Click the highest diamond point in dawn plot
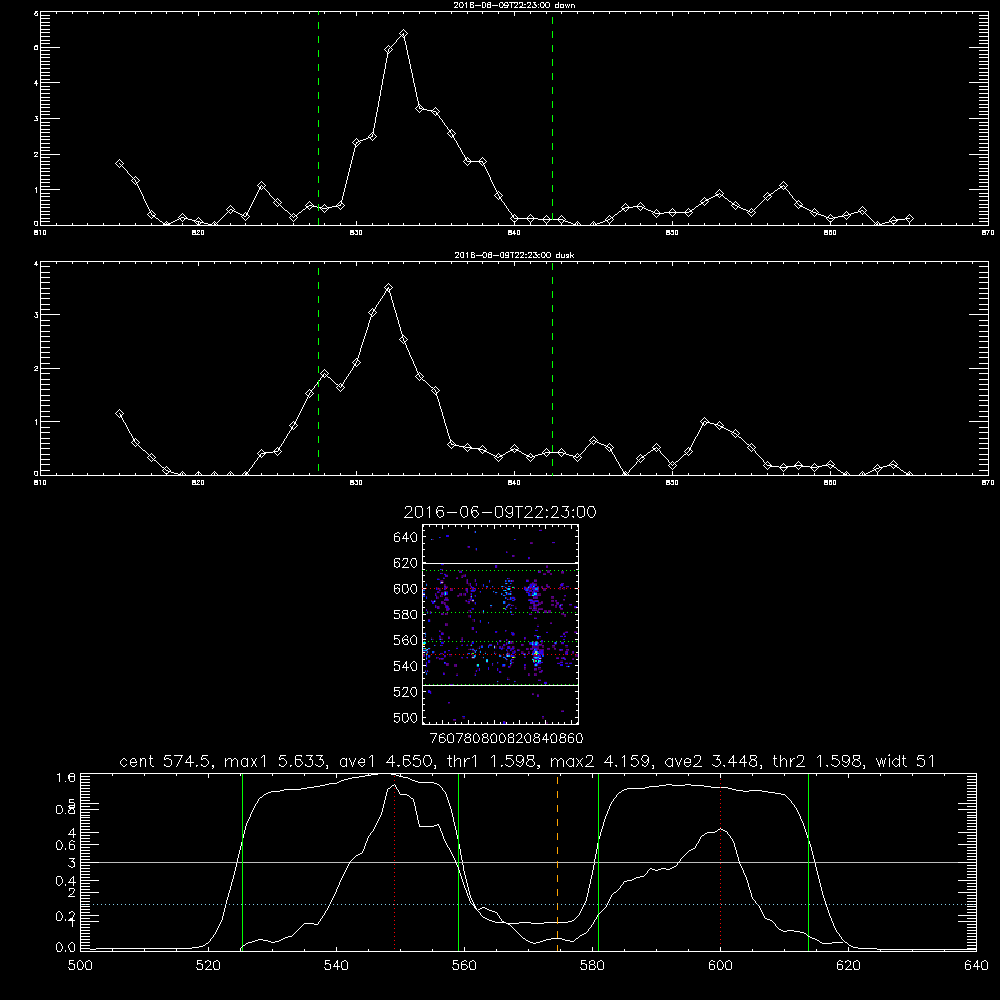1000x1000 pixels. tap(403, 34)
